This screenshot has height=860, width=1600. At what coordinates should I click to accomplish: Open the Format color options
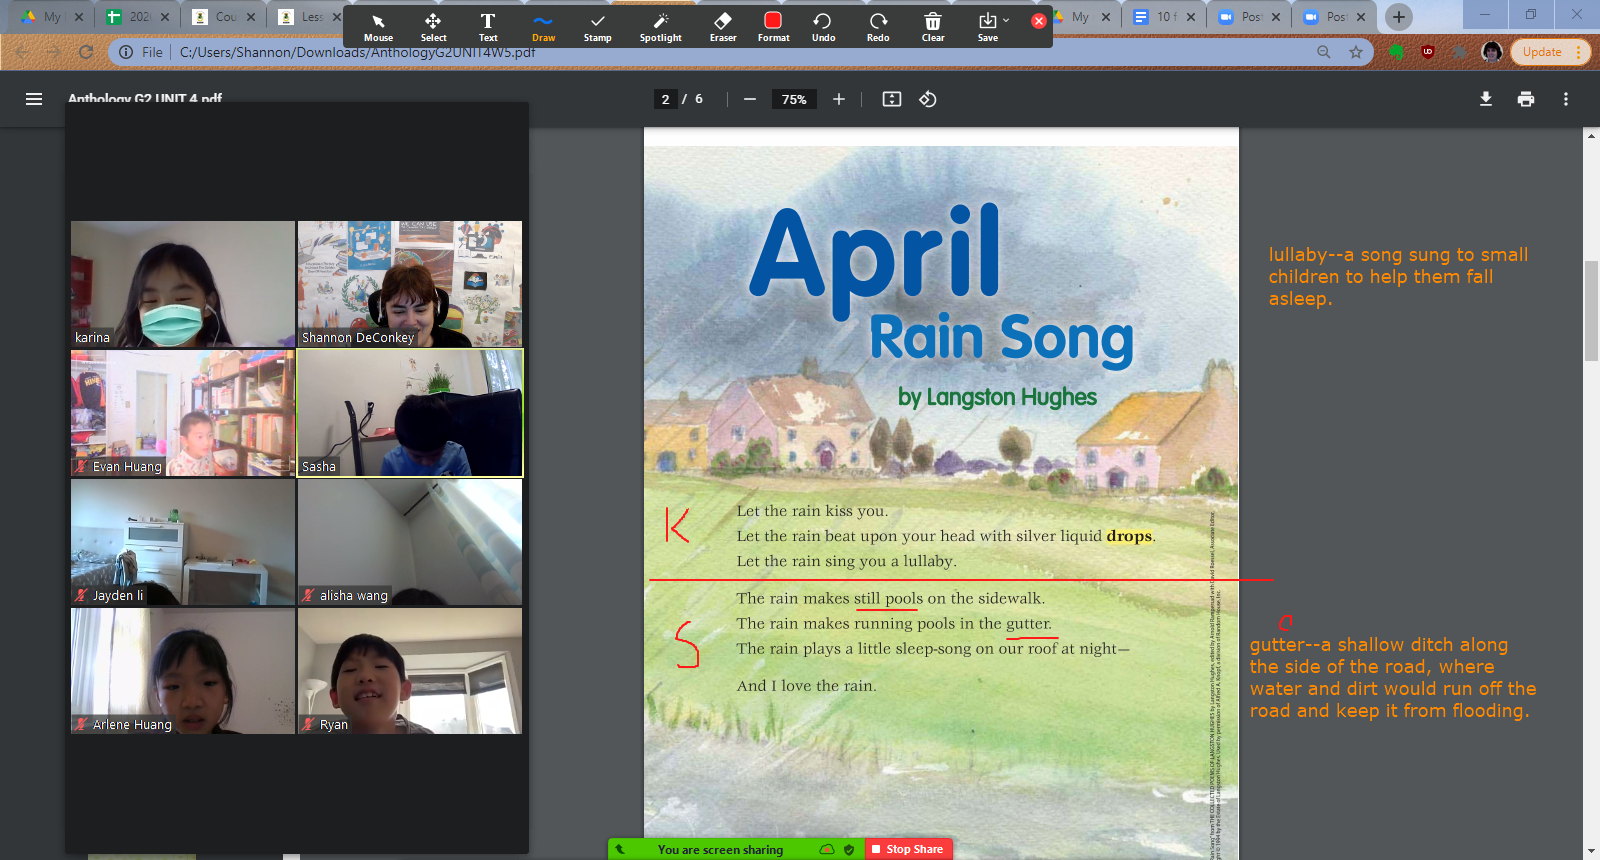pyautogui.click(x=773, y=27)
